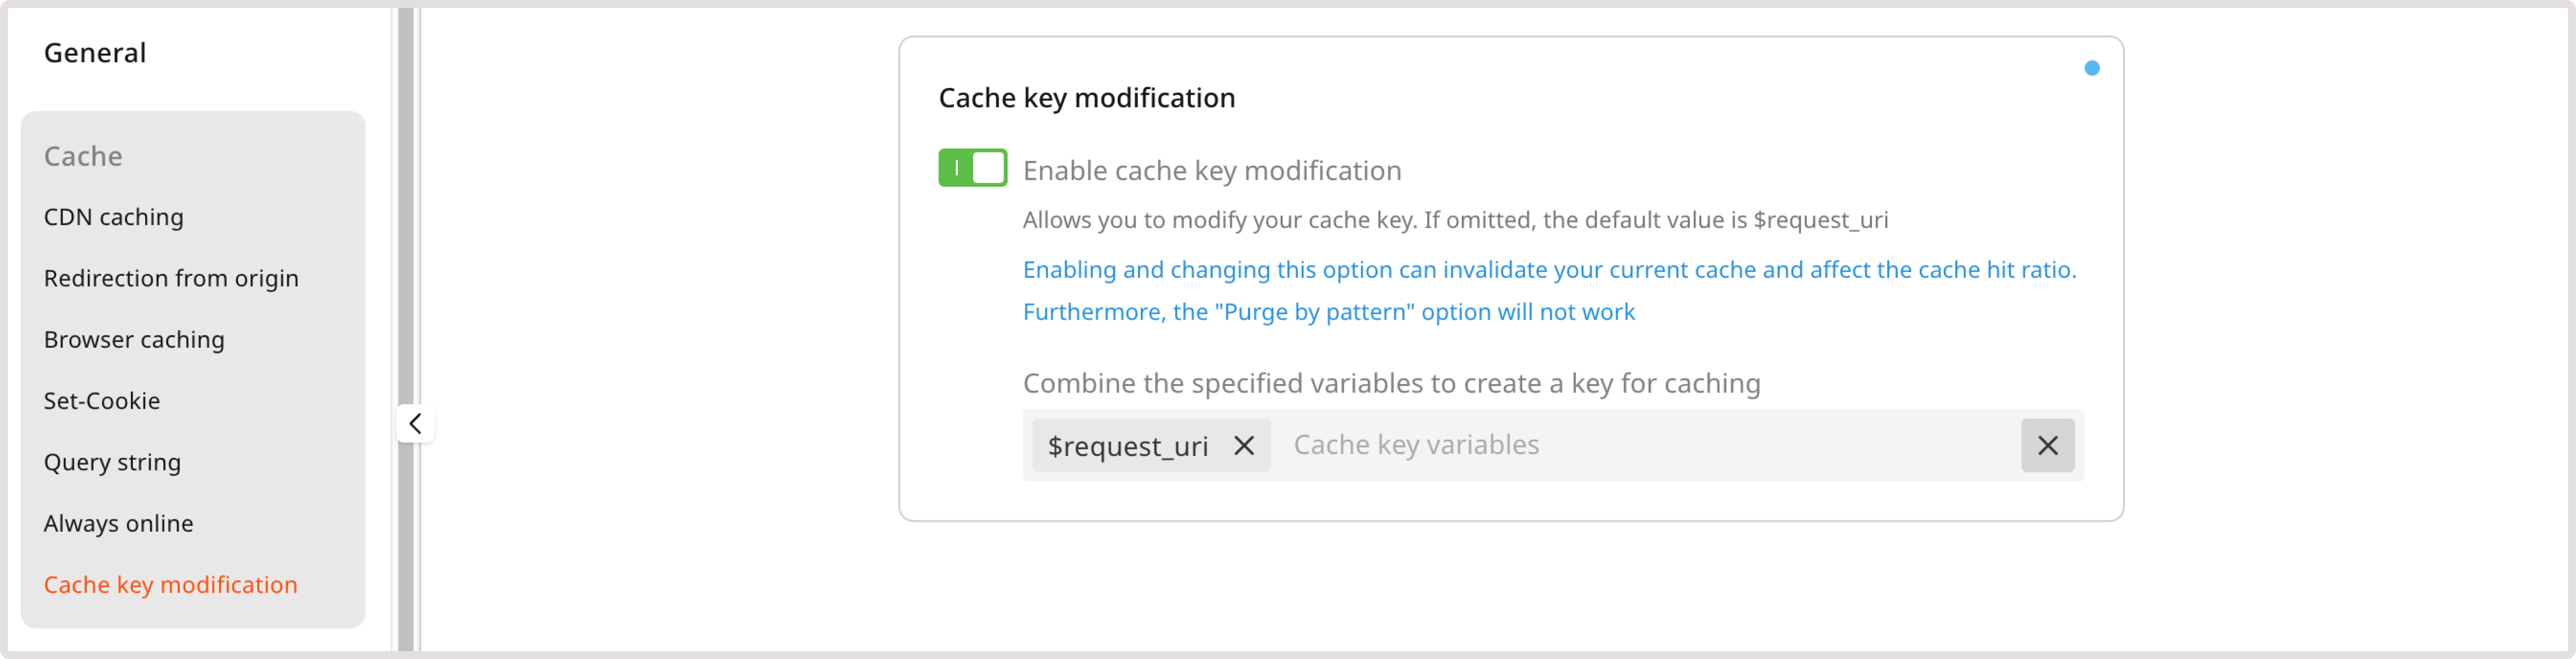
Task: Select the $request_uri variable chip
Action: tap(1126, 446)
